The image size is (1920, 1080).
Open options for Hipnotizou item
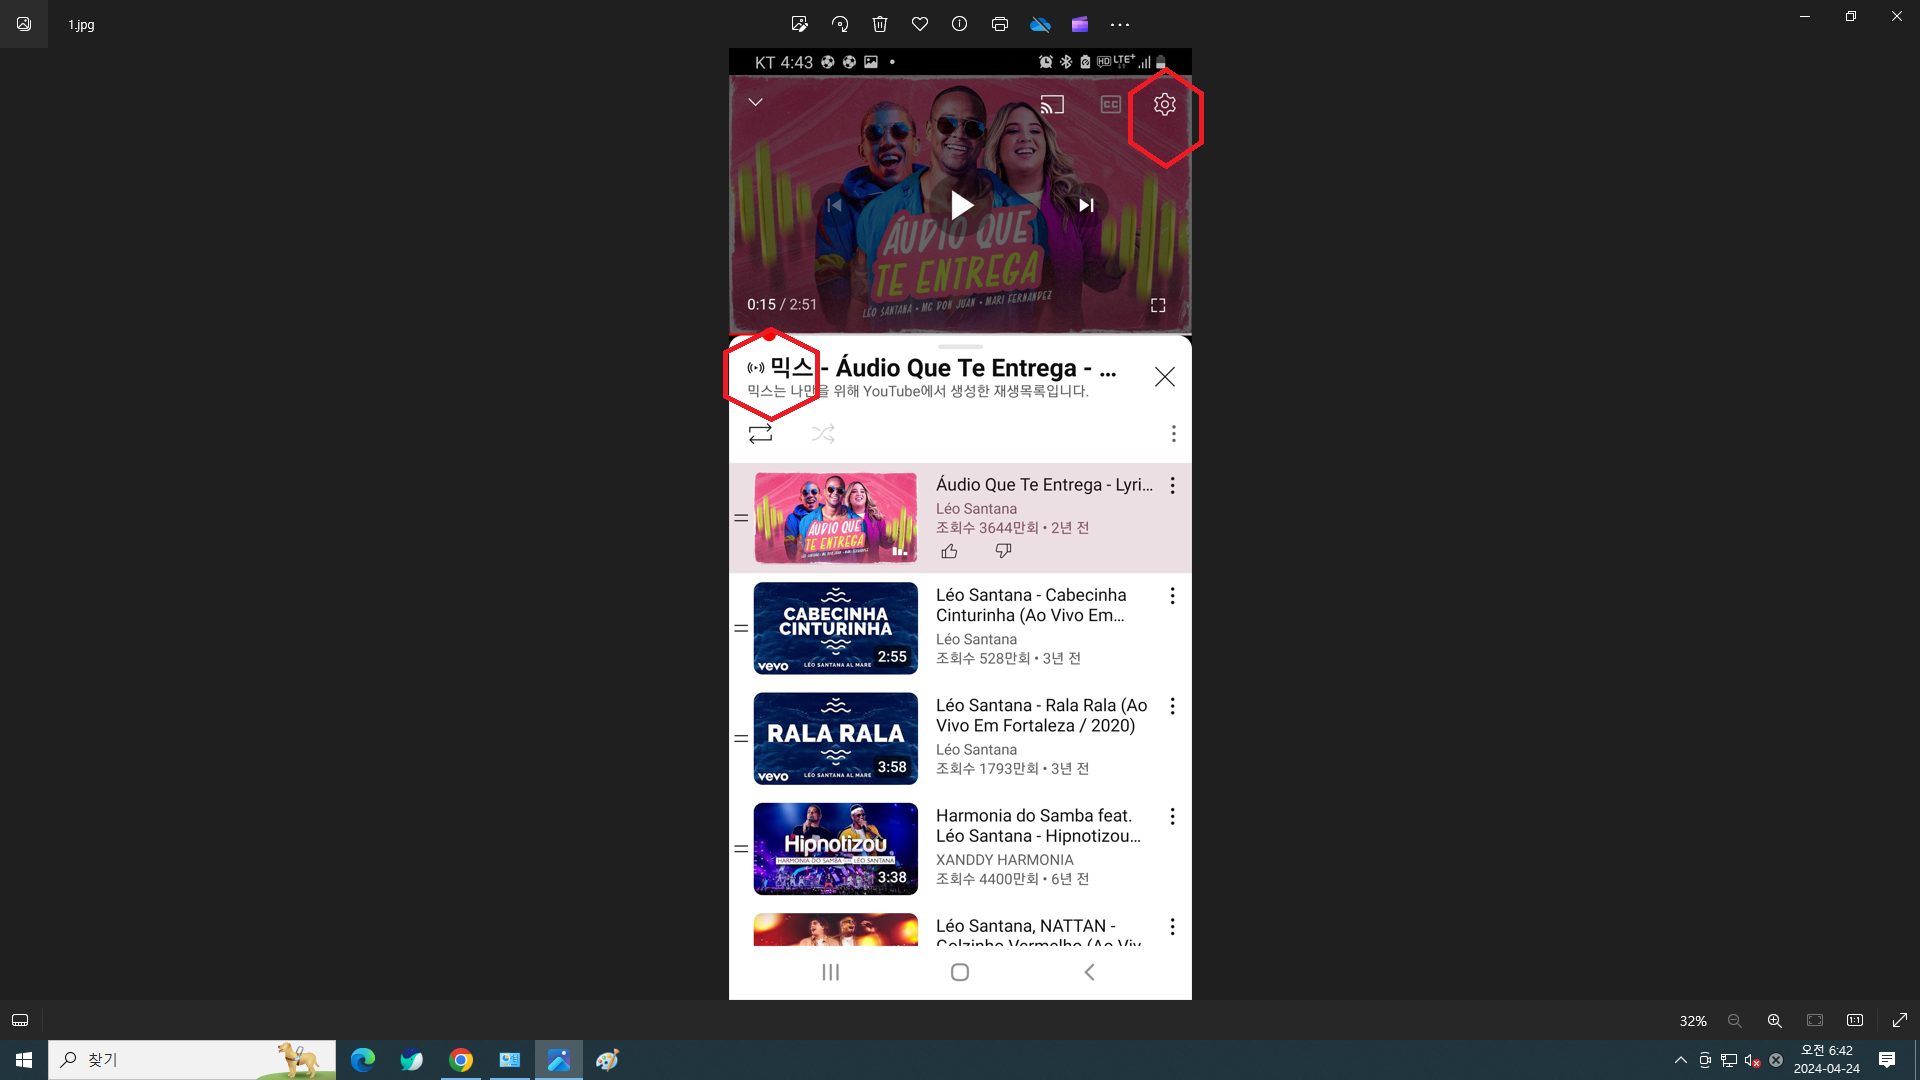pyautogui.click(x=1172, y=817)
